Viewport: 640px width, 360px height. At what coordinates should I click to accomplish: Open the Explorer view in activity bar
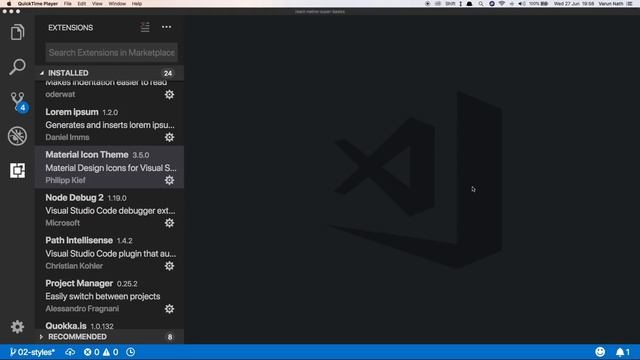(x=17, y=32)
